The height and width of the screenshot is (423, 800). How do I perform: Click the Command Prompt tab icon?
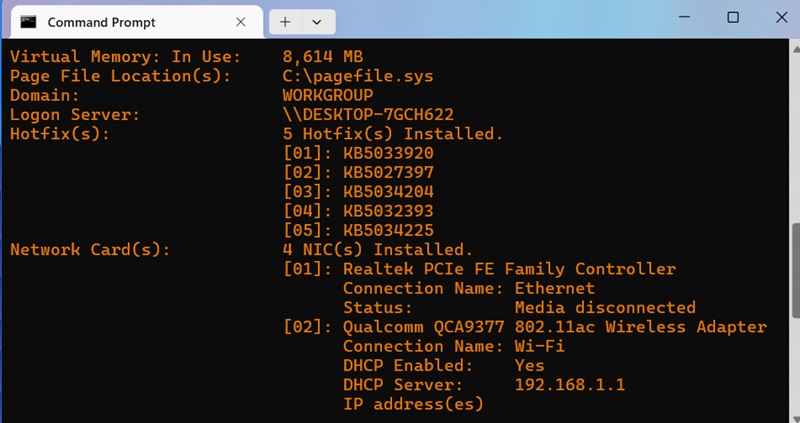point(29,21)
